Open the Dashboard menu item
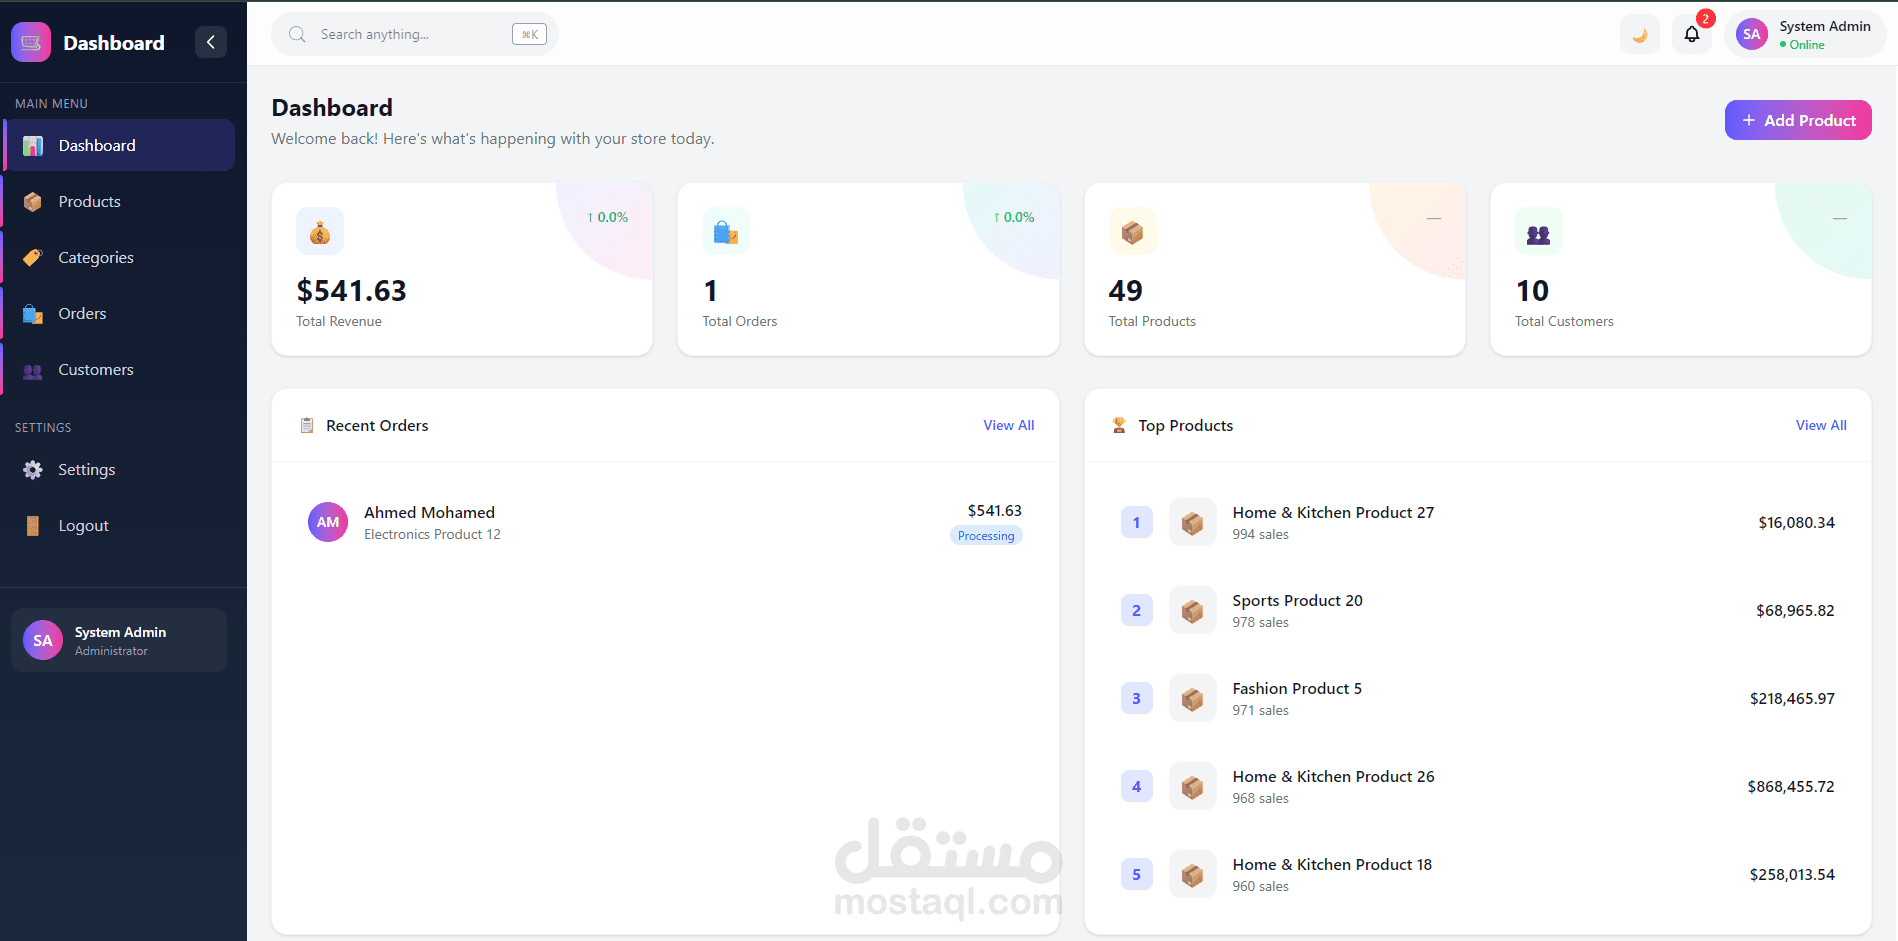The image size is (1898, 941). pos(120,145)
